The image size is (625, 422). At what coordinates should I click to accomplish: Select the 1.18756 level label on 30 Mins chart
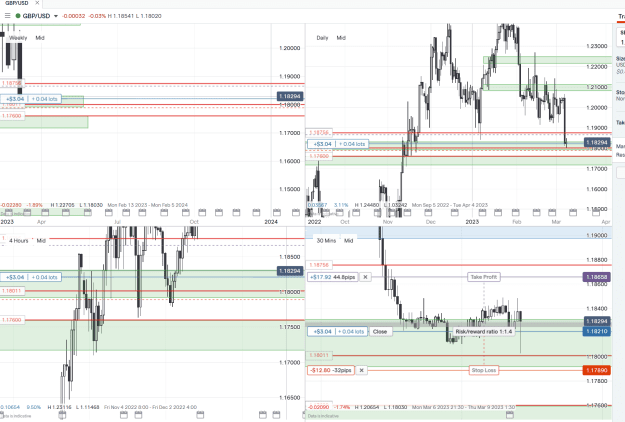pos(318,265)
